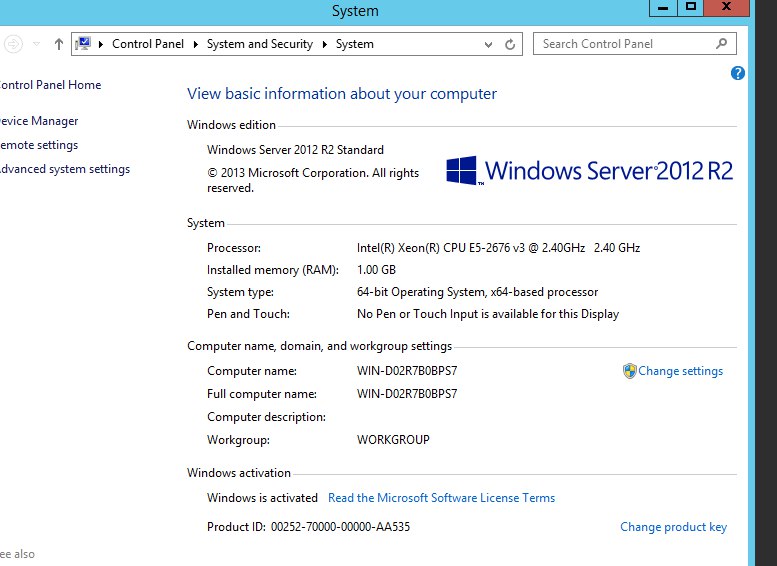
Task: Select System and Security breadcrumb
Action: click(x=260, y=44)
